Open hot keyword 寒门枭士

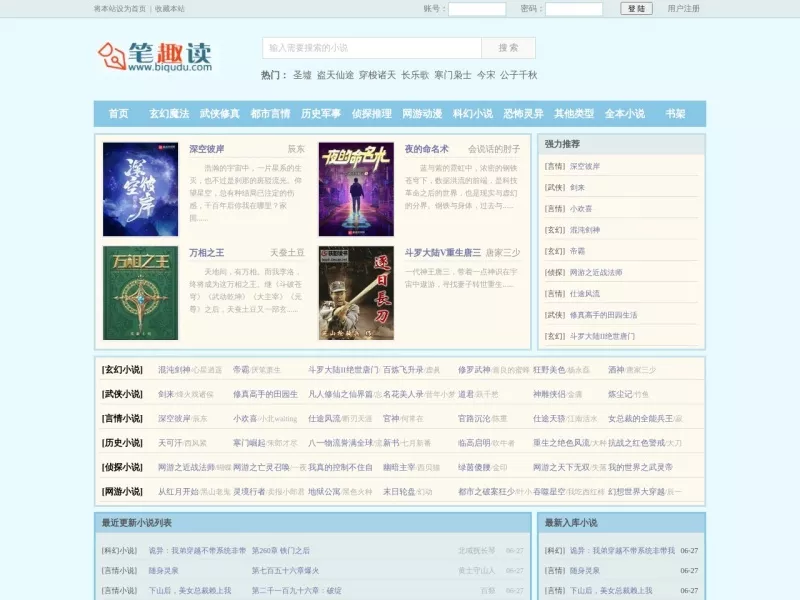pos(453,75)
